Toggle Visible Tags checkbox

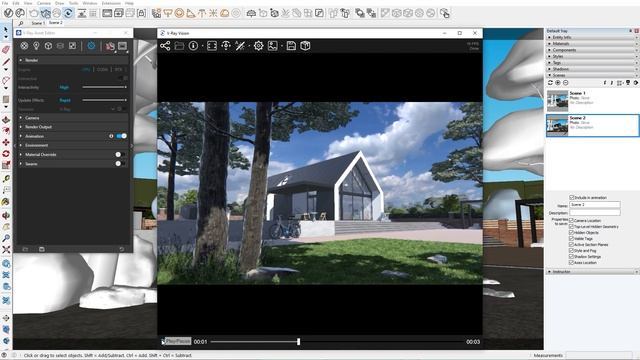pyautogui.click(x=571, y=238)
